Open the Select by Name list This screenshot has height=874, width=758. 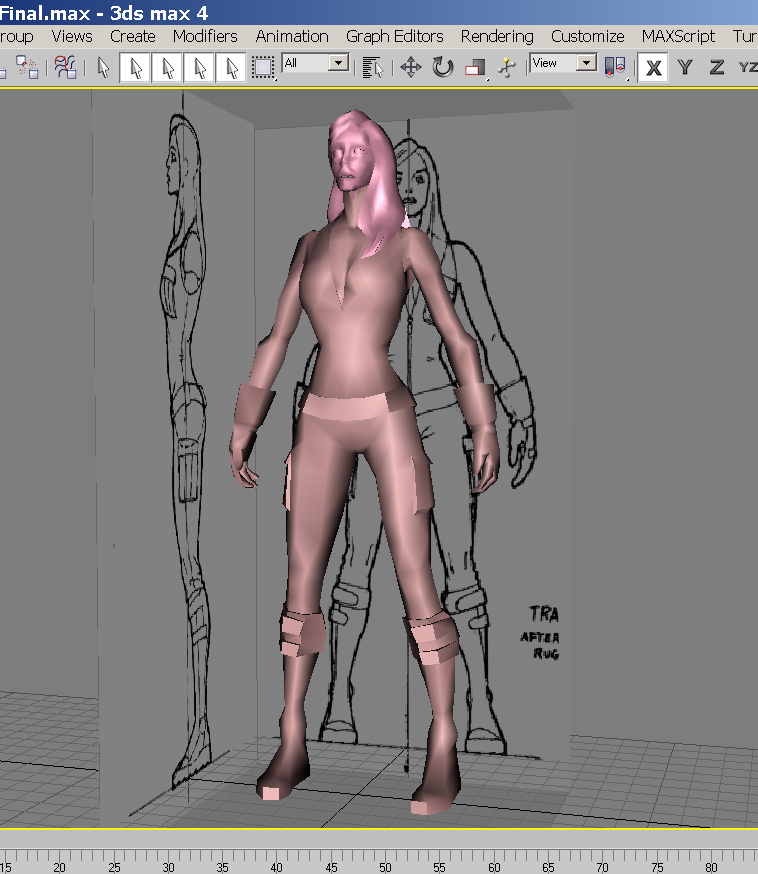coord(373,67)
